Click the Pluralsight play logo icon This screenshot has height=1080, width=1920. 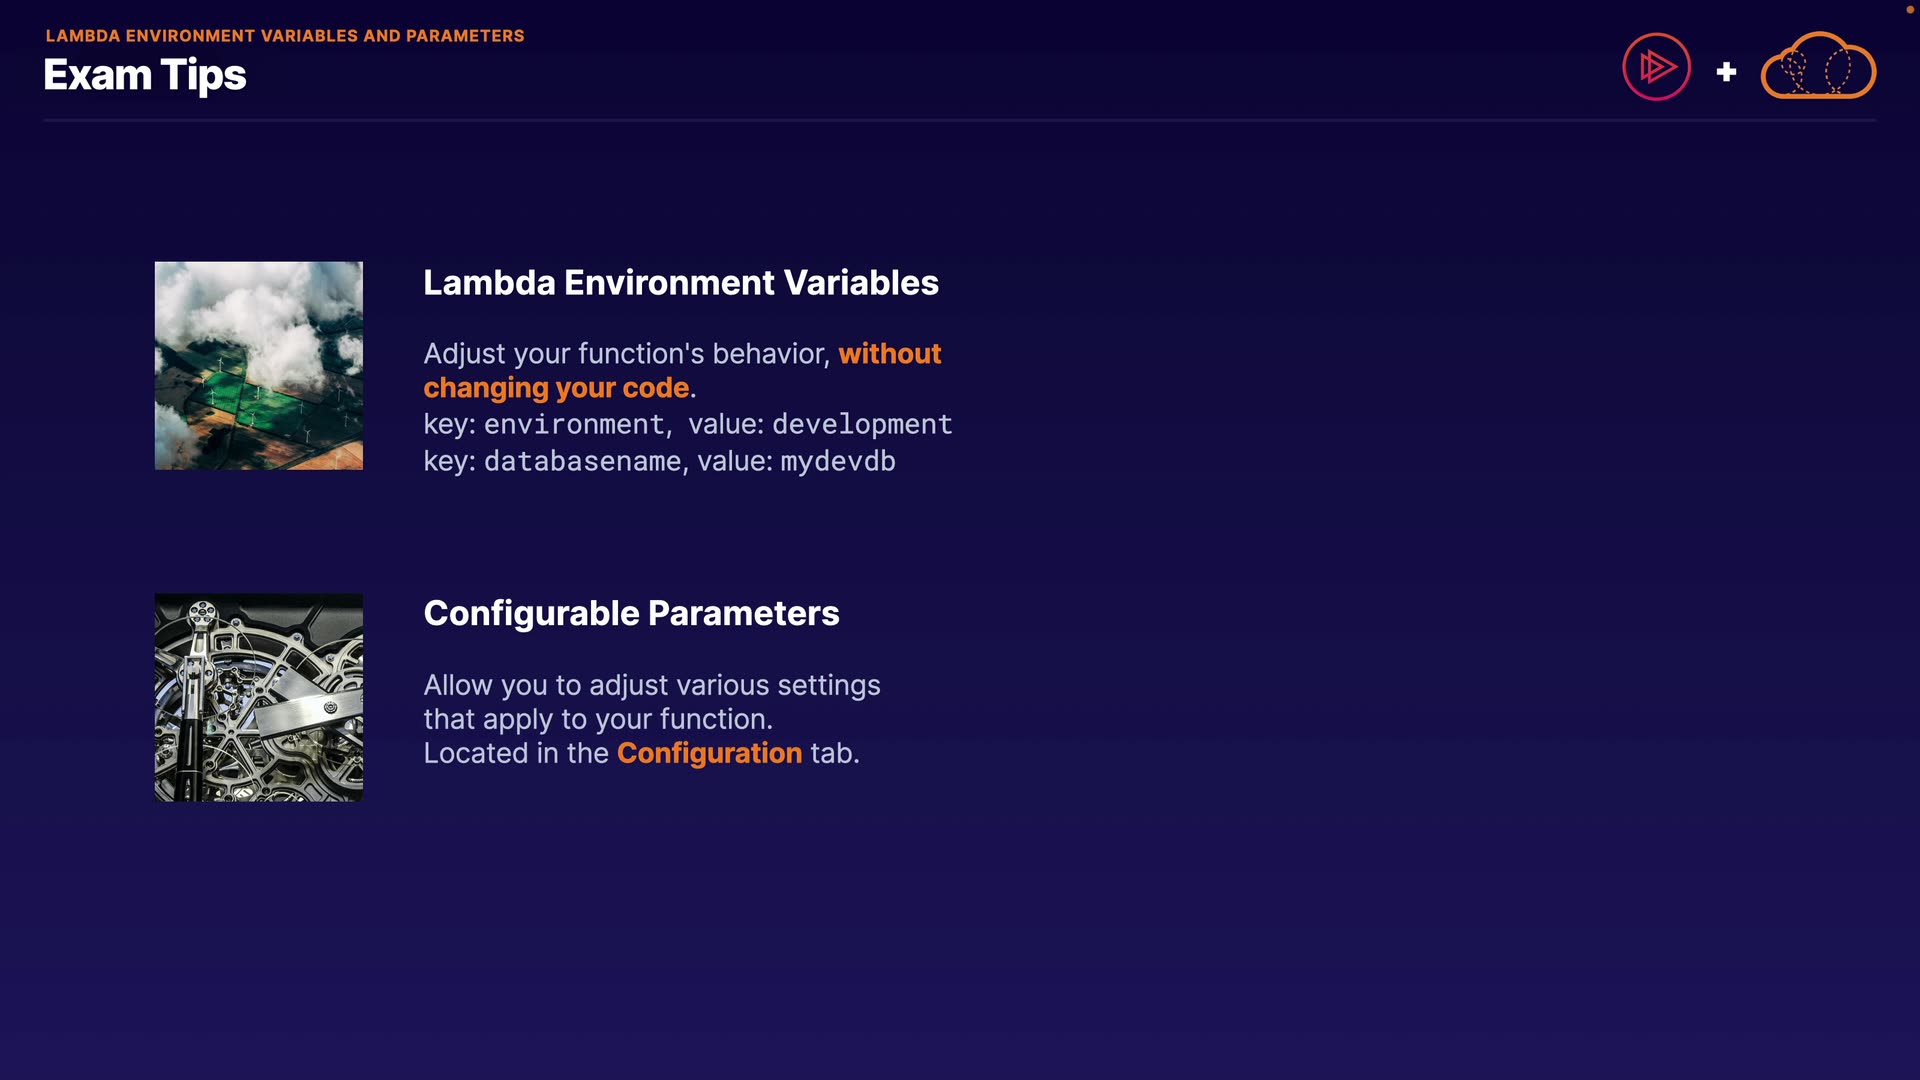(1656, 67)
